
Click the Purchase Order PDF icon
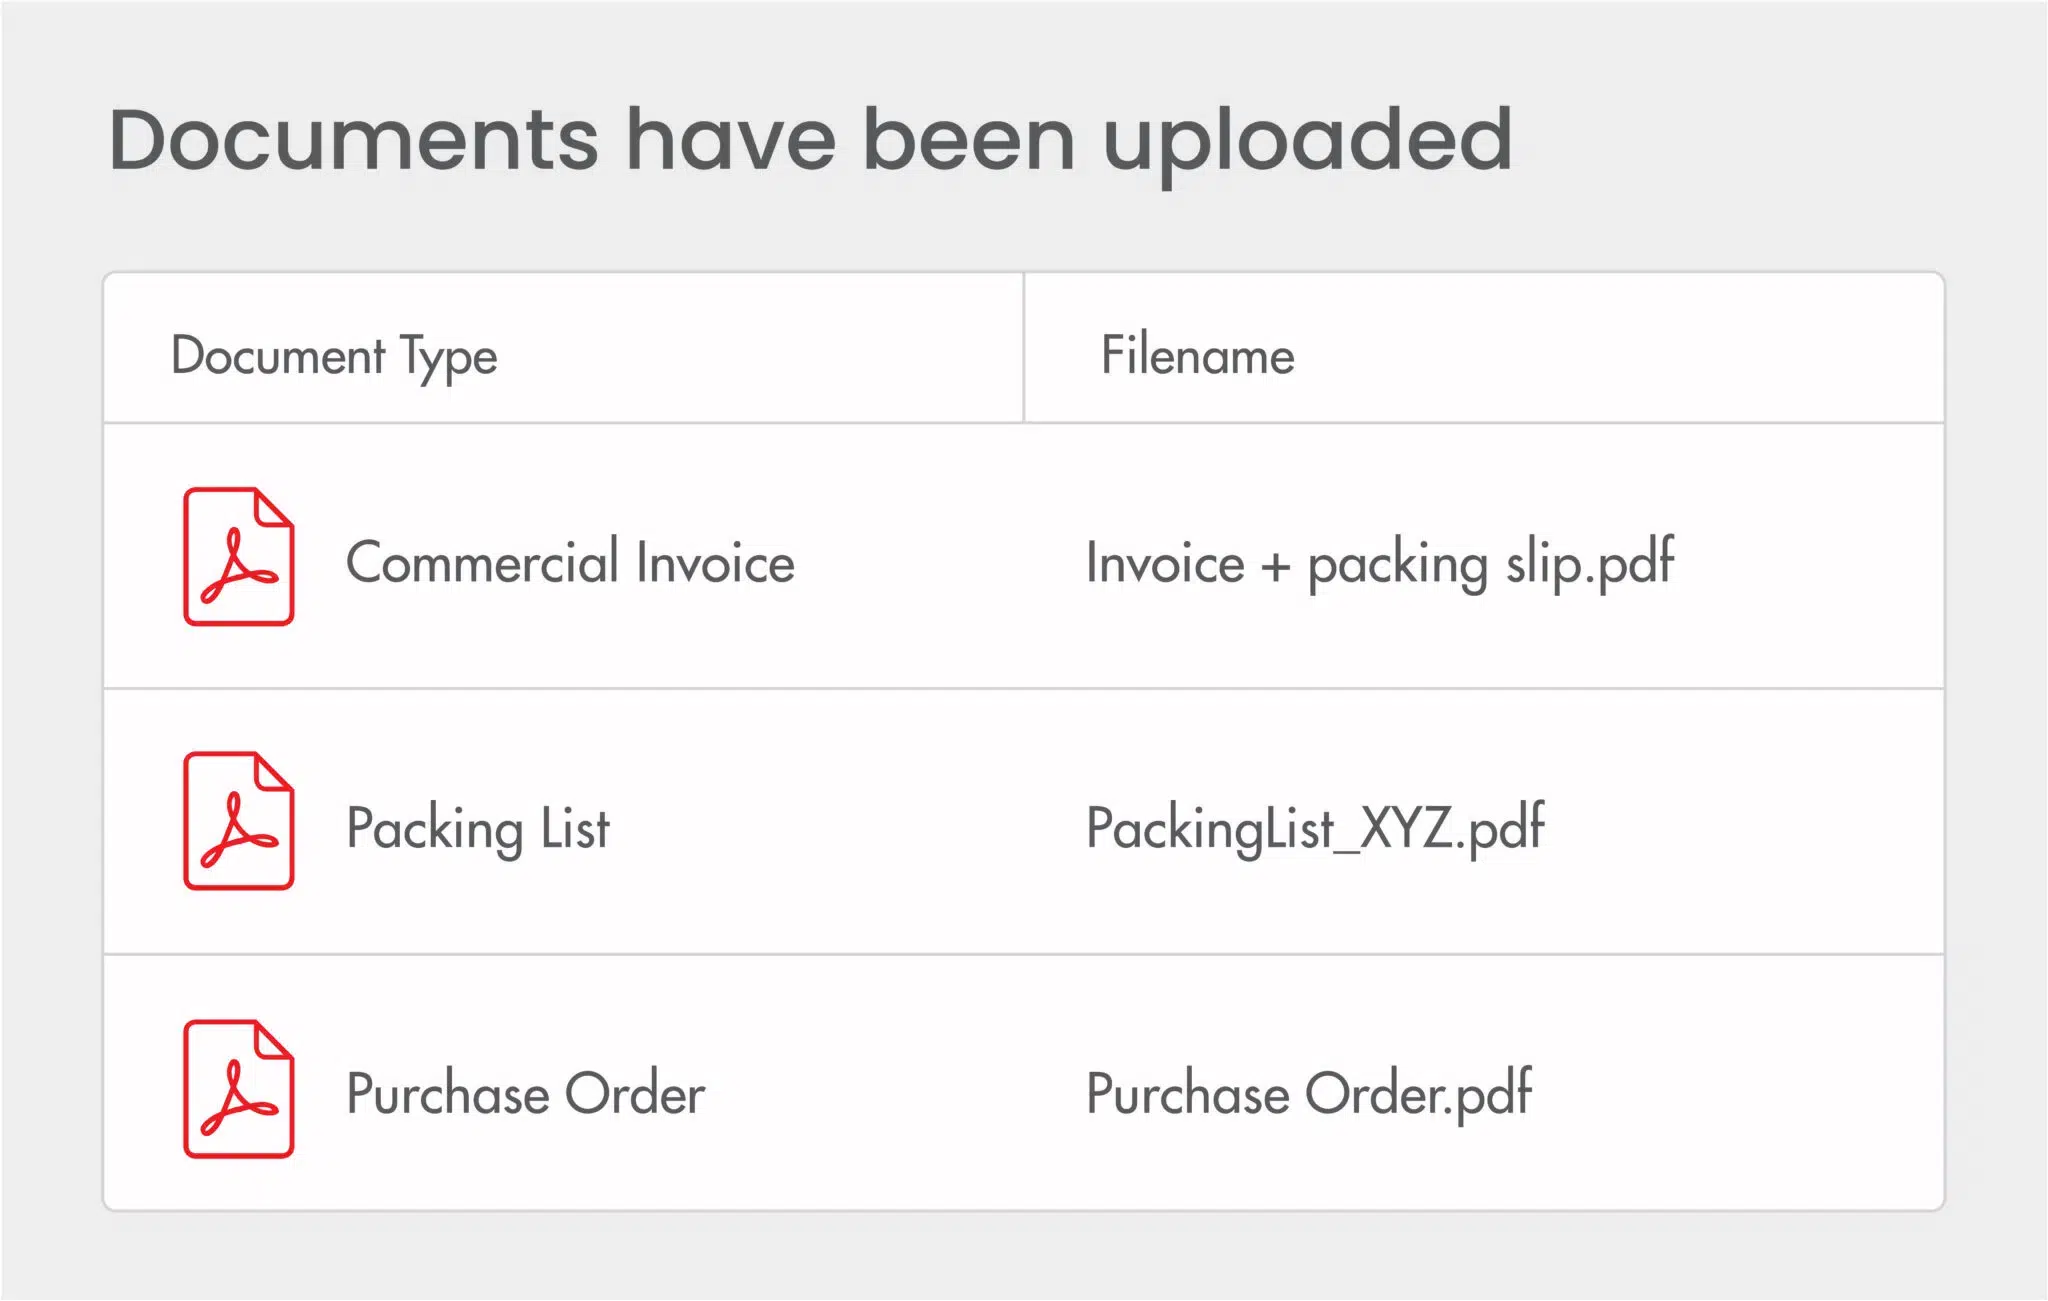[x=238, y=1089]
